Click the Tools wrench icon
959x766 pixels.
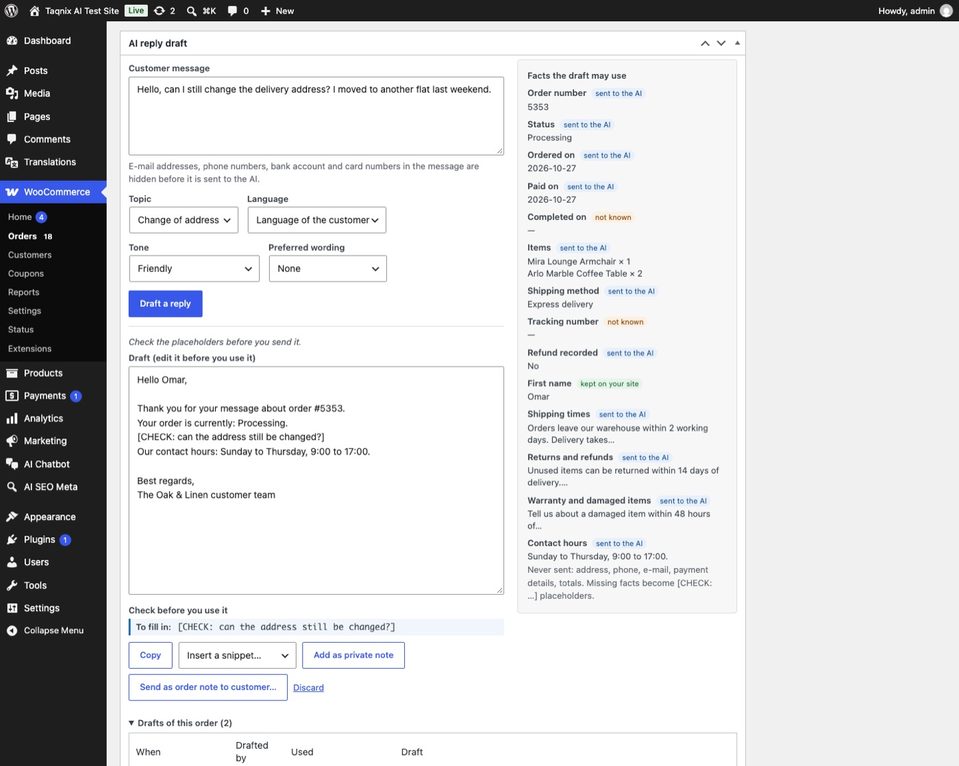click(x=12, y=586)
